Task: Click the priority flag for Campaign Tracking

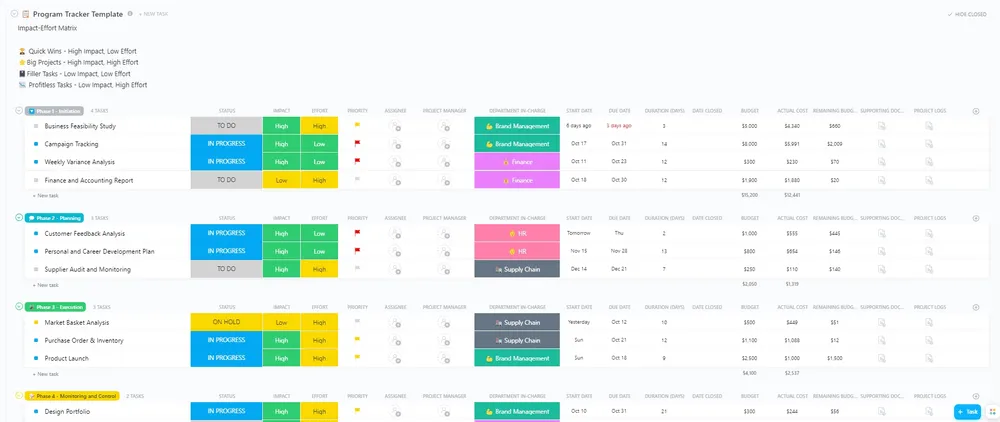Action: [x=357, y=144]
